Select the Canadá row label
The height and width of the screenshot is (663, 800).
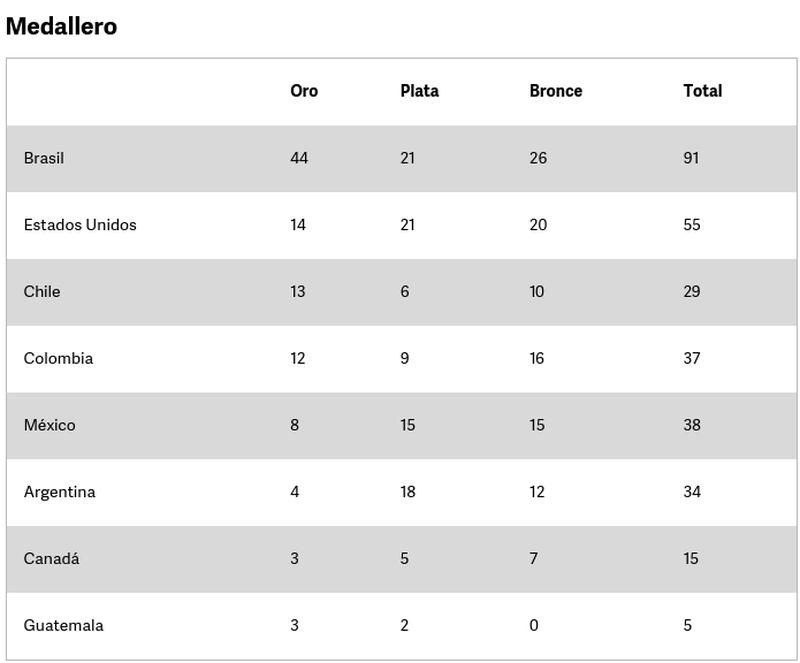[51, 559]
